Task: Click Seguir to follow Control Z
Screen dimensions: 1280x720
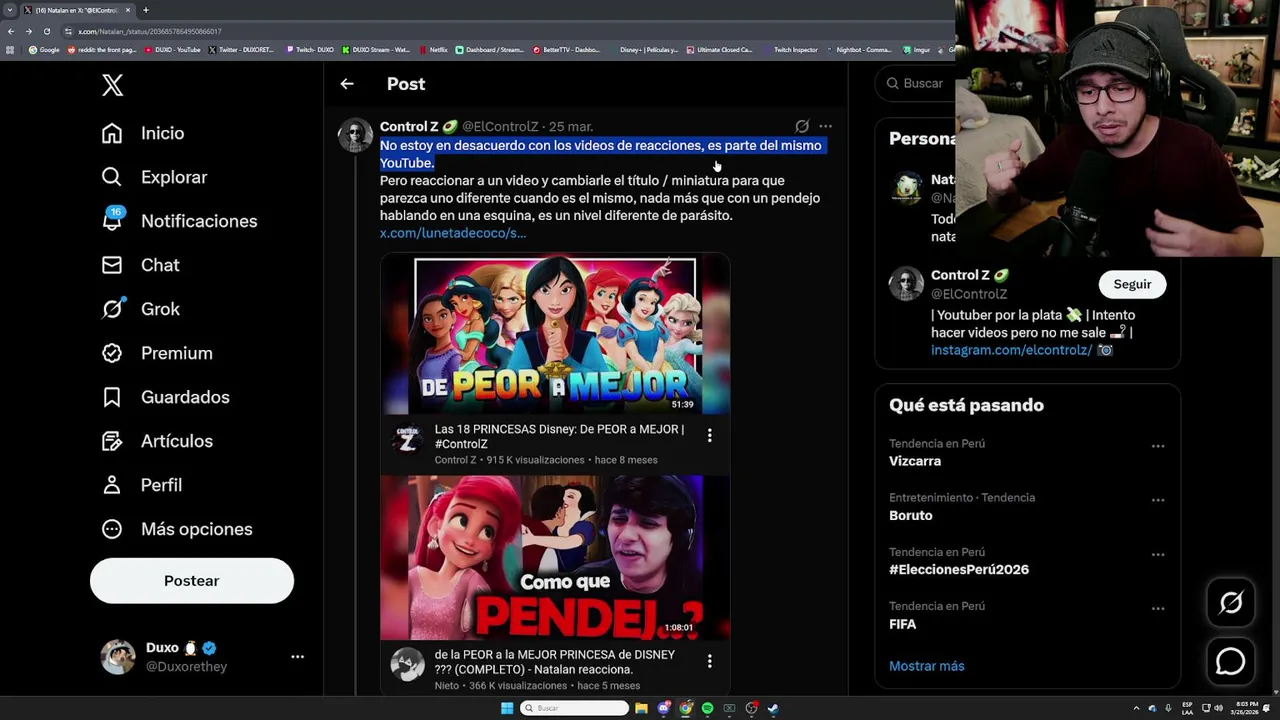Action: (1132, 284)
